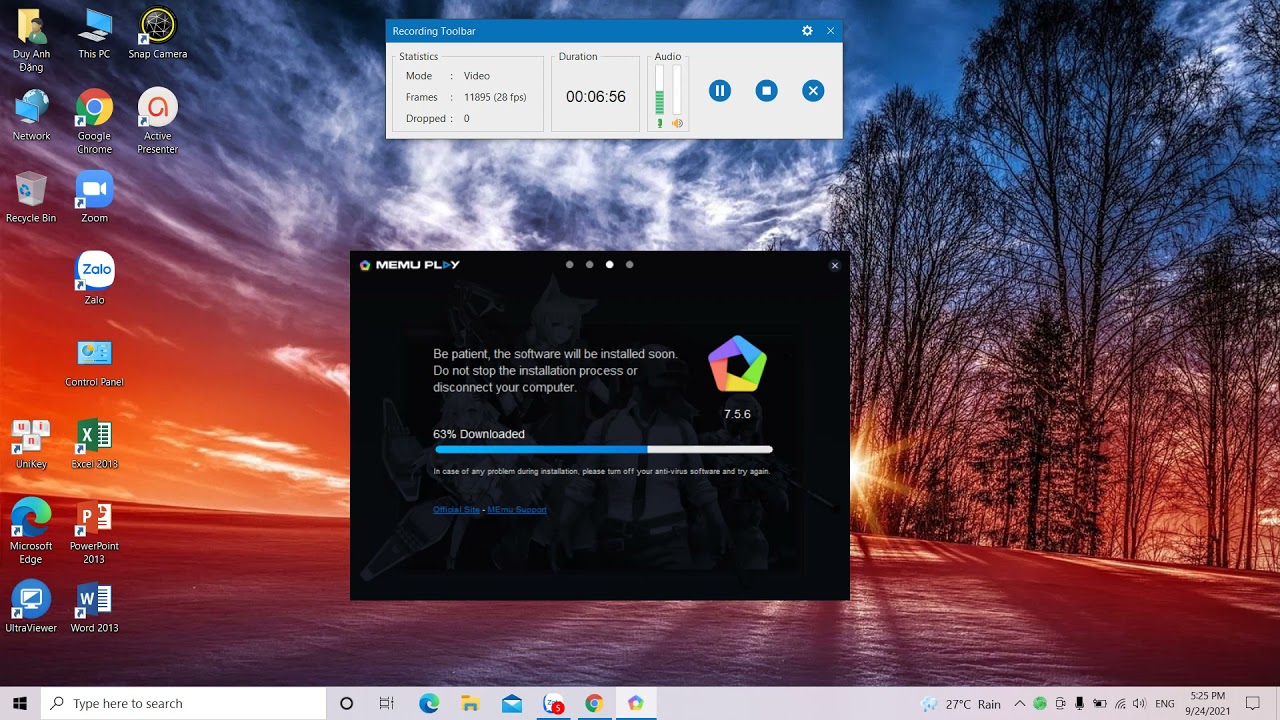Show hidden system tray icons
Screen dimensions: 1280x720
pyautogui.click(x=1019, y=704)
